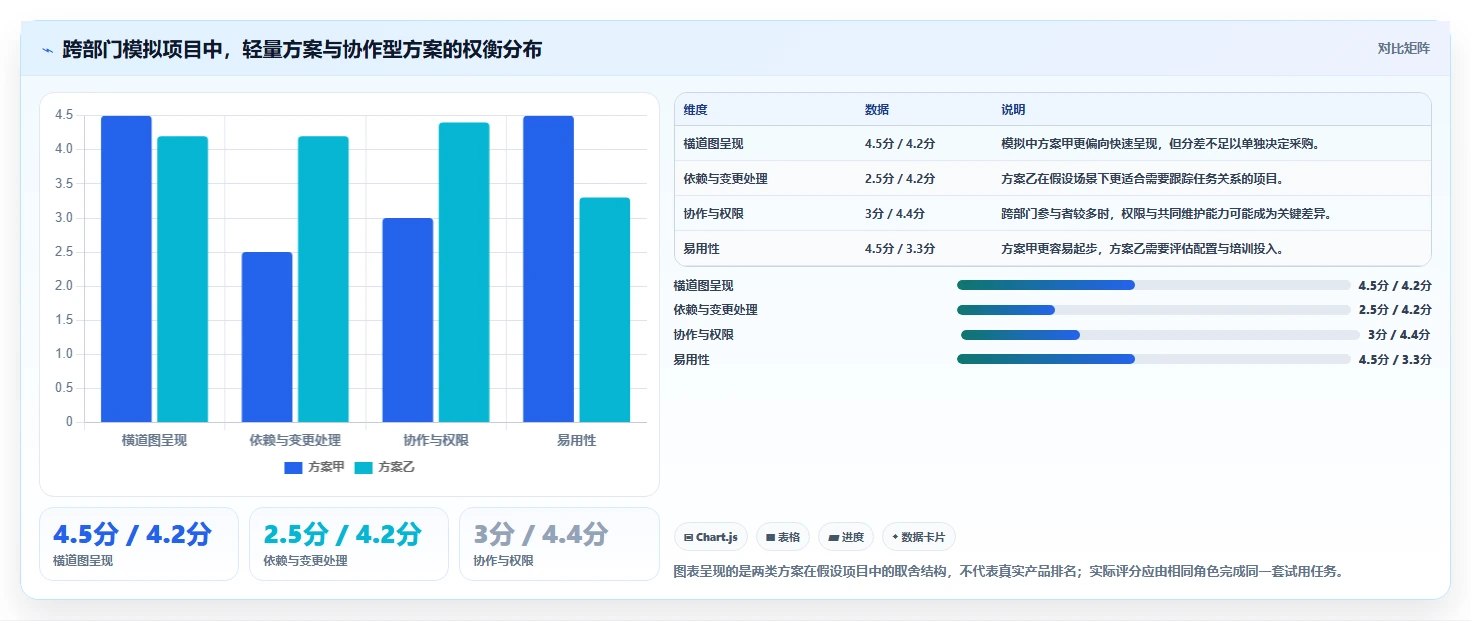
Task: Select the 进度 chip
Action: 846,537
